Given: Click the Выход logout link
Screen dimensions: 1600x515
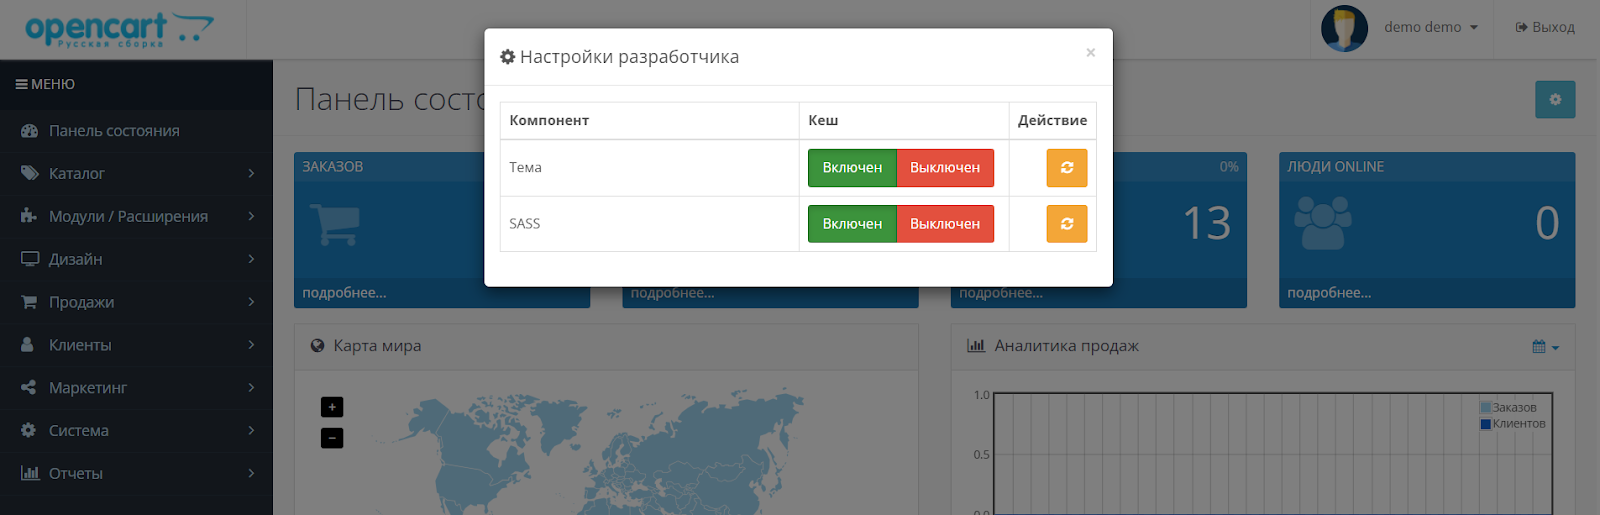Looking at the screenshot, I should [1545, 28].
